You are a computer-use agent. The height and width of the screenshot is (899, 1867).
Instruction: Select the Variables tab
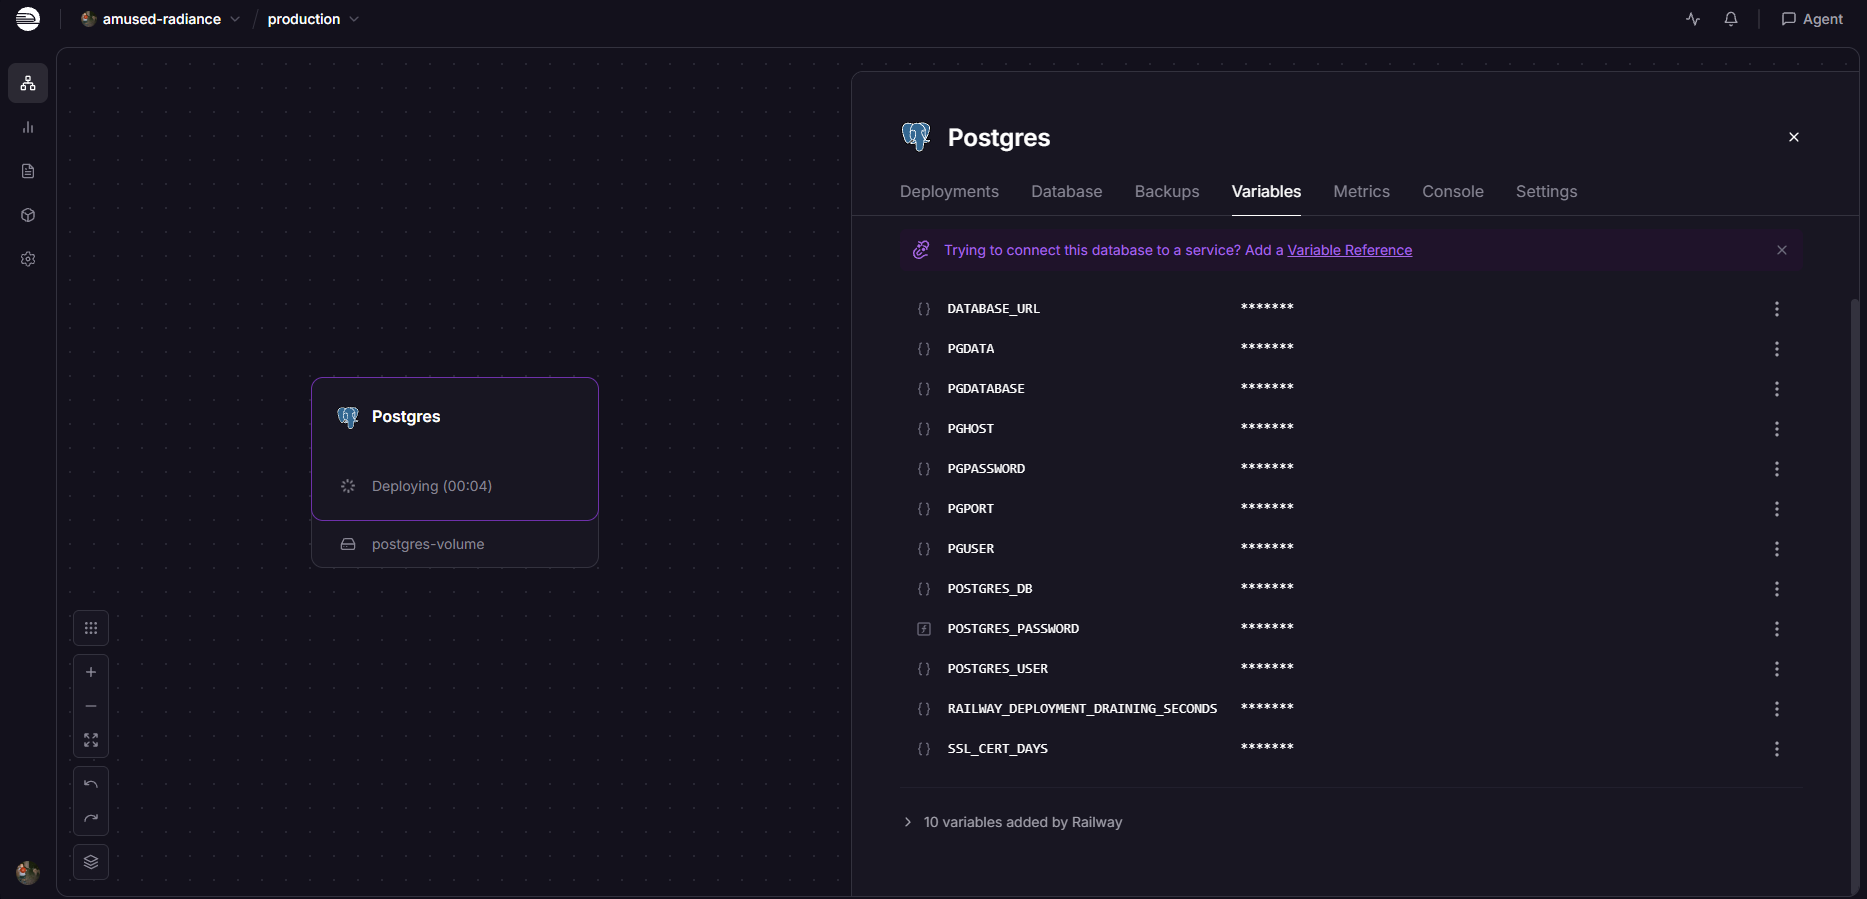point(1266,191)
